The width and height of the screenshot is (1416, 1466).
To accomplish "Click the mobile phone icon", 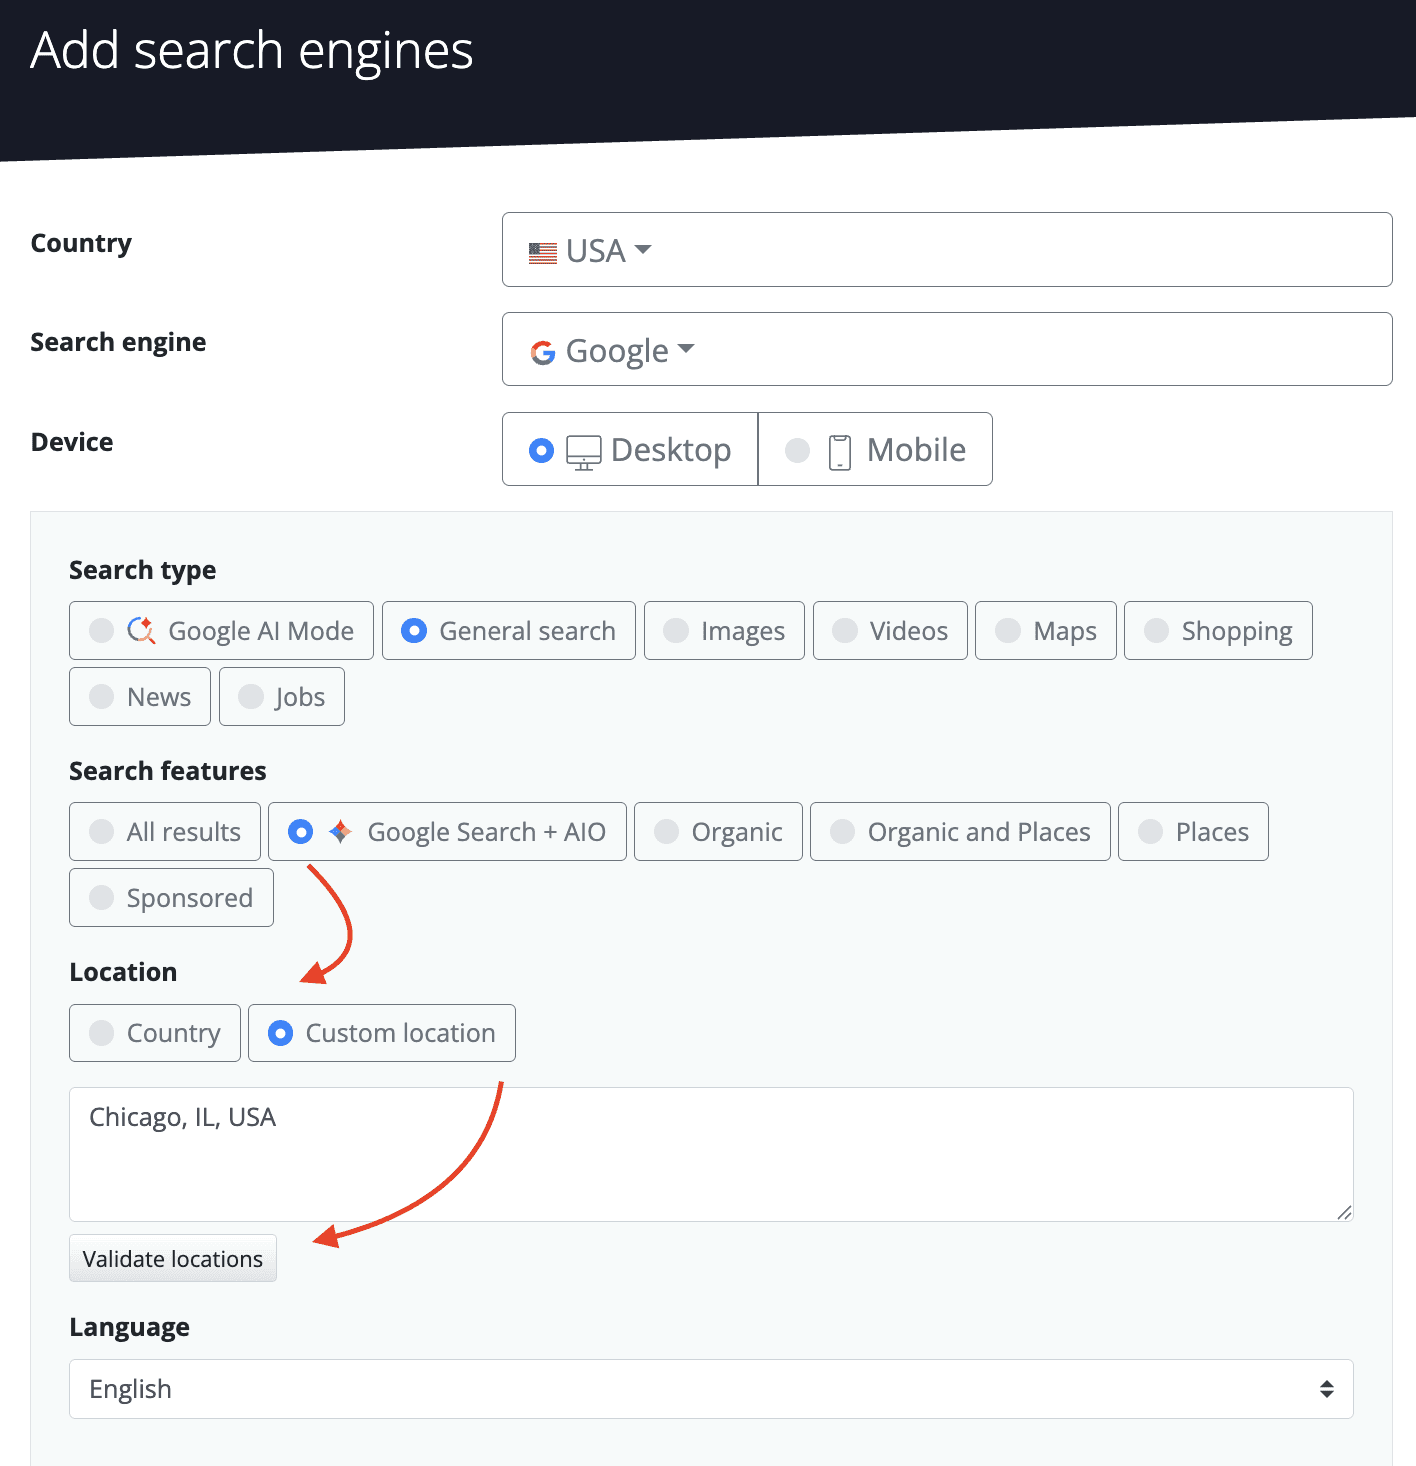I will coord(838,450).
